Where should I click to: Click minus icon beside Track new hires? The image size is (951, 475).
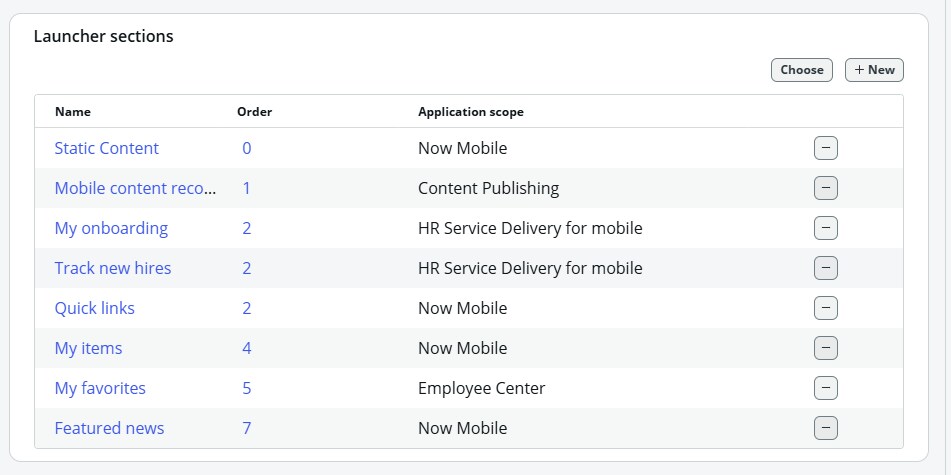pos(825,268)
